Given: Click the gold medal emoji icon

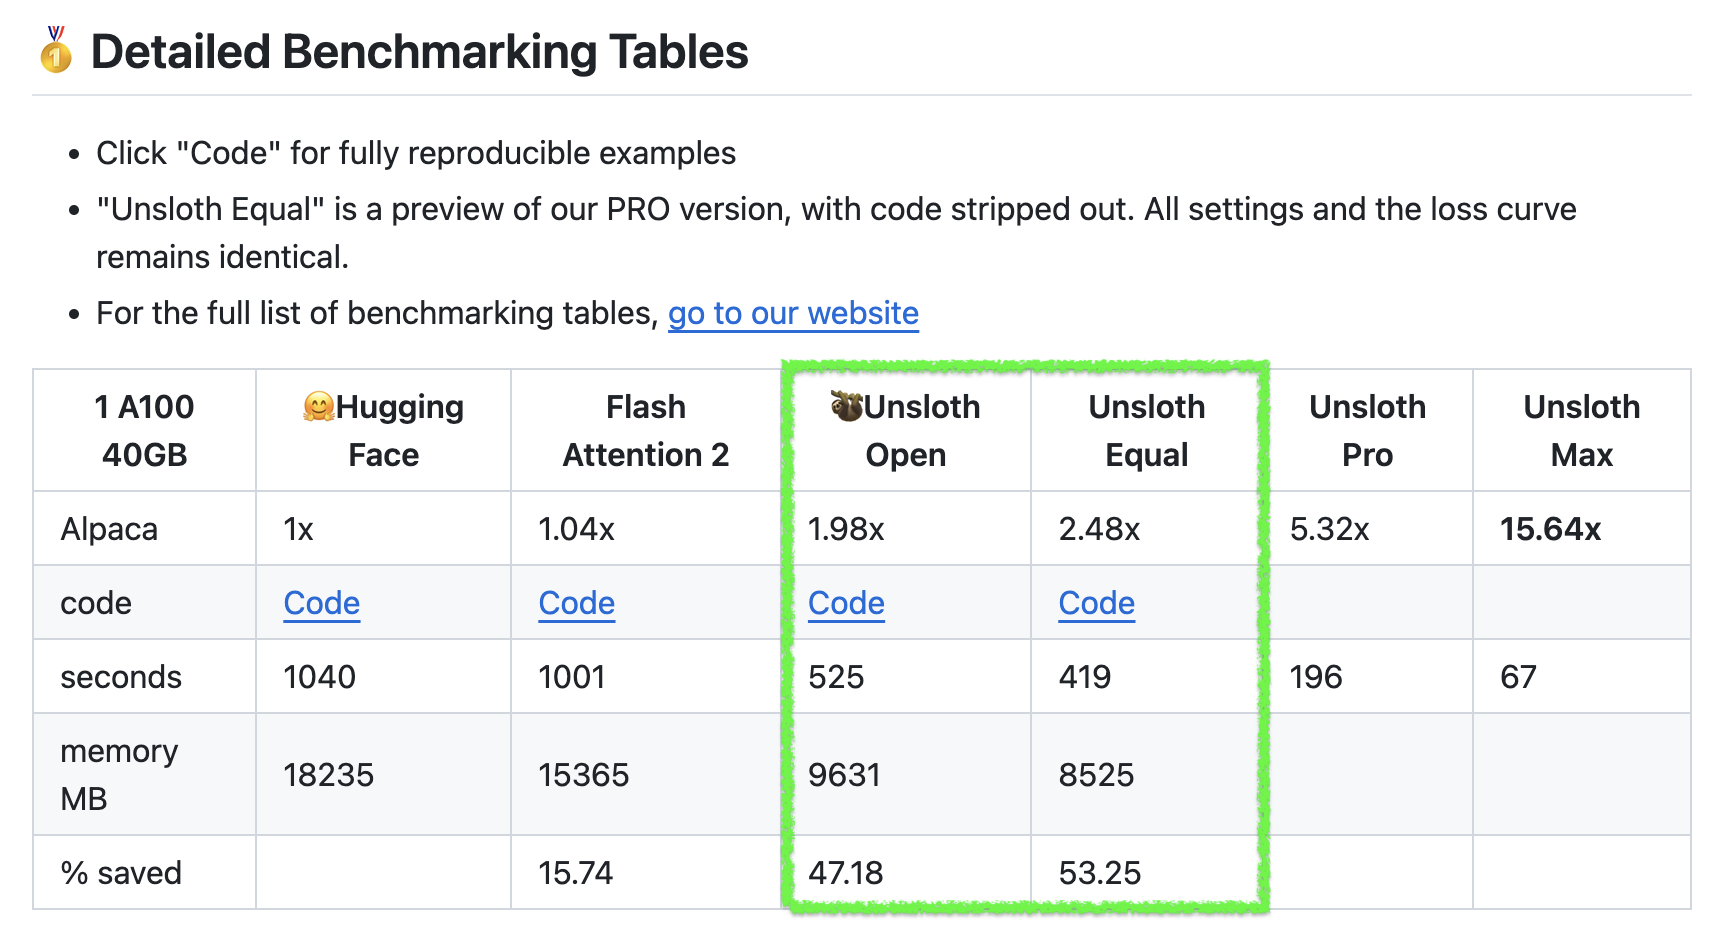Looking at the screenshot, I should [56, 50].
